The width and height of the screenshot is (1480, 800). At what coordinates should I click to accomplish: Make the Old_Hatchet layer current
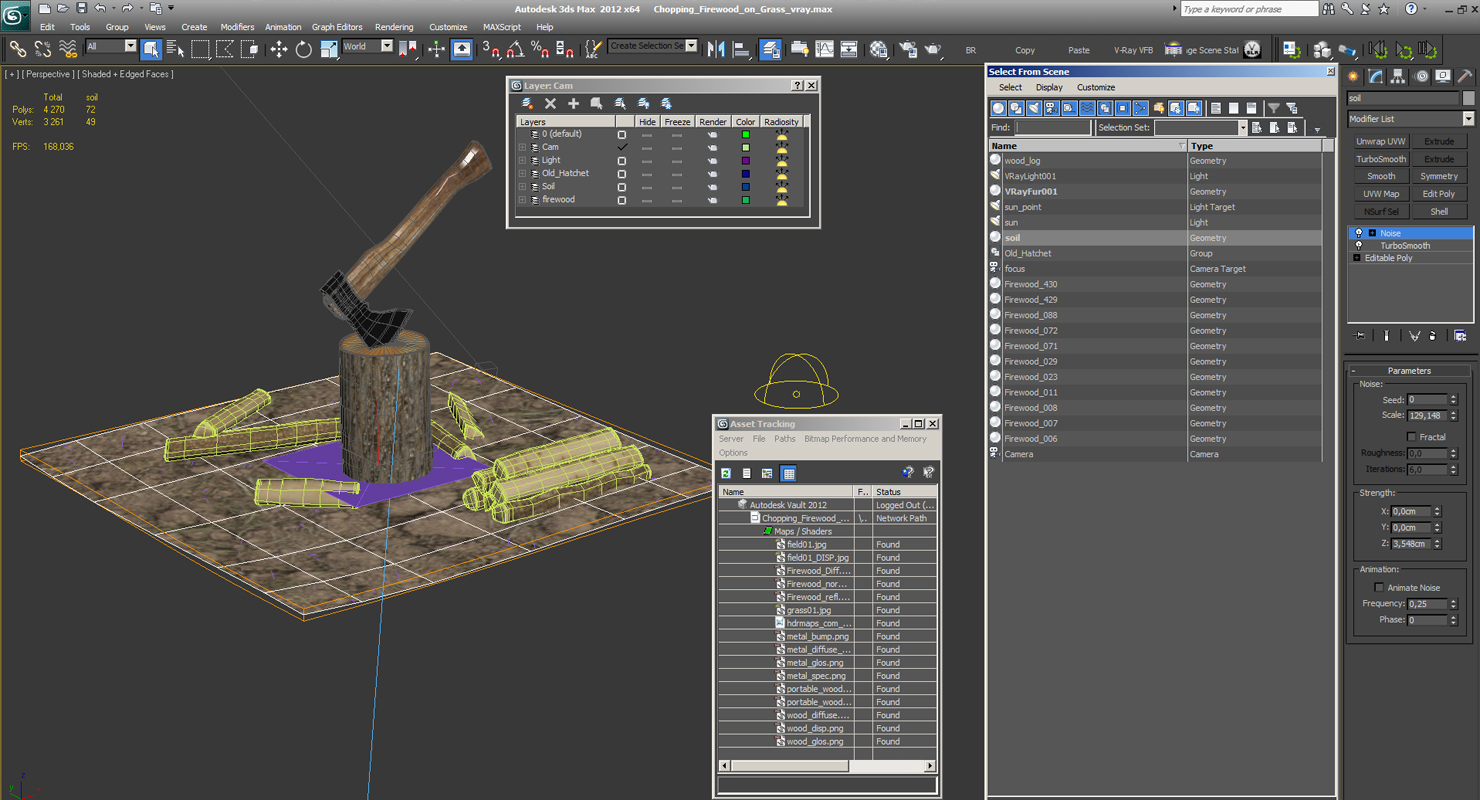click(x=621, y=173)
